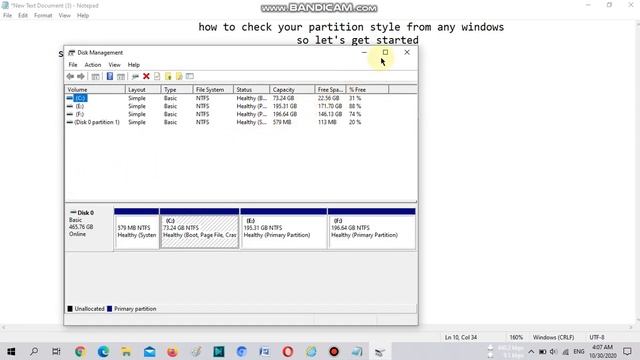Click the 195.31 GB capacity cell
Viewport: 640px width, 360px height.
coord(284,106)
